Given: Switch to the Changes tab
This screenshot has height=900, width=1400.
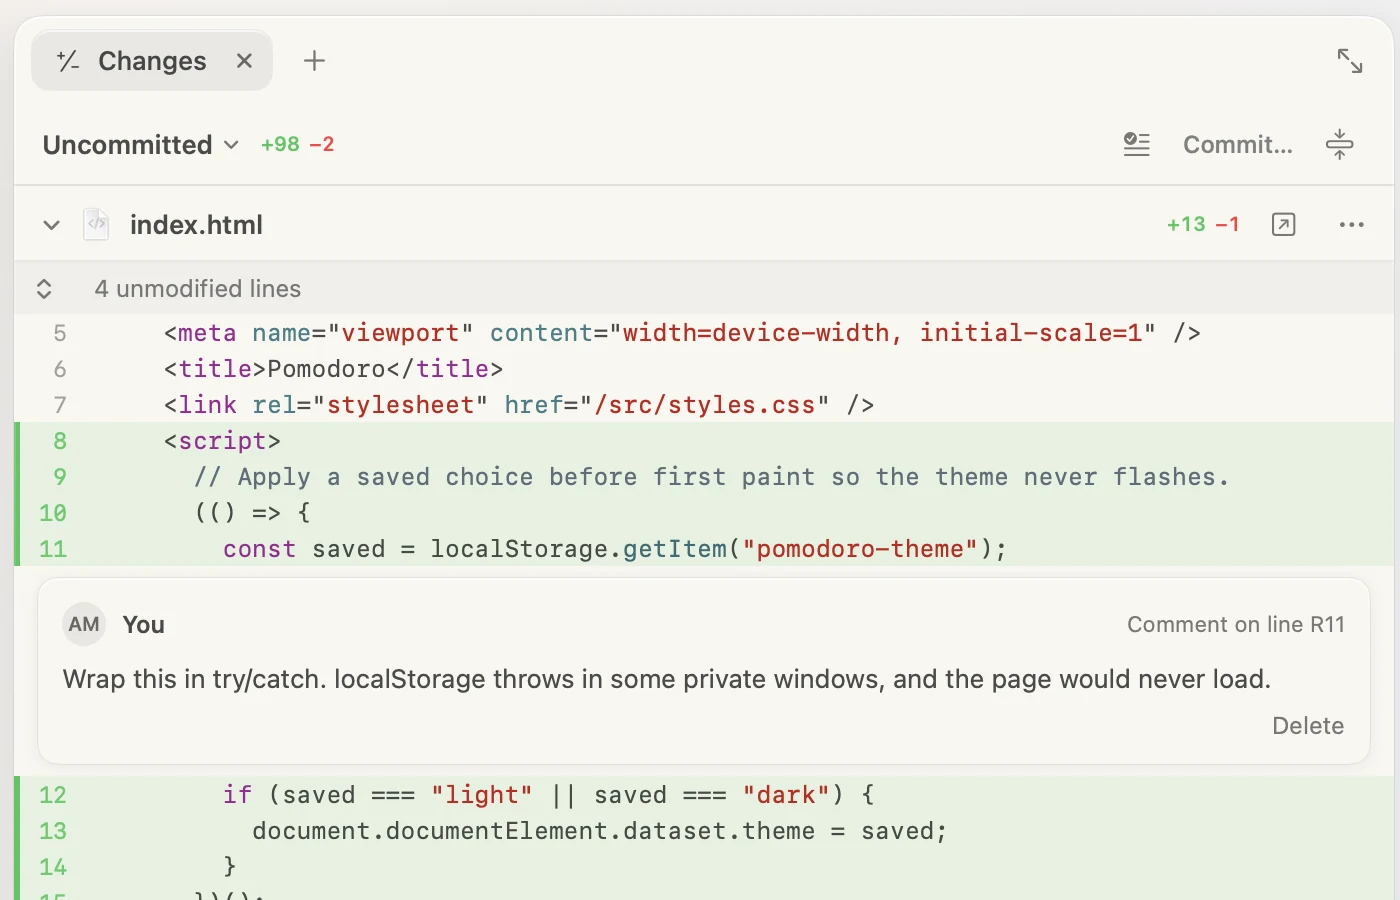Looking at the screenshot, I should [152, 61].
